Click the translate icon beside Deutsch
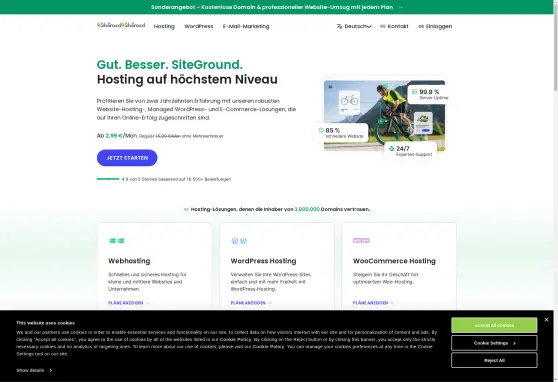The height and width of the screenshot is (382, 558). click(339, 26)
